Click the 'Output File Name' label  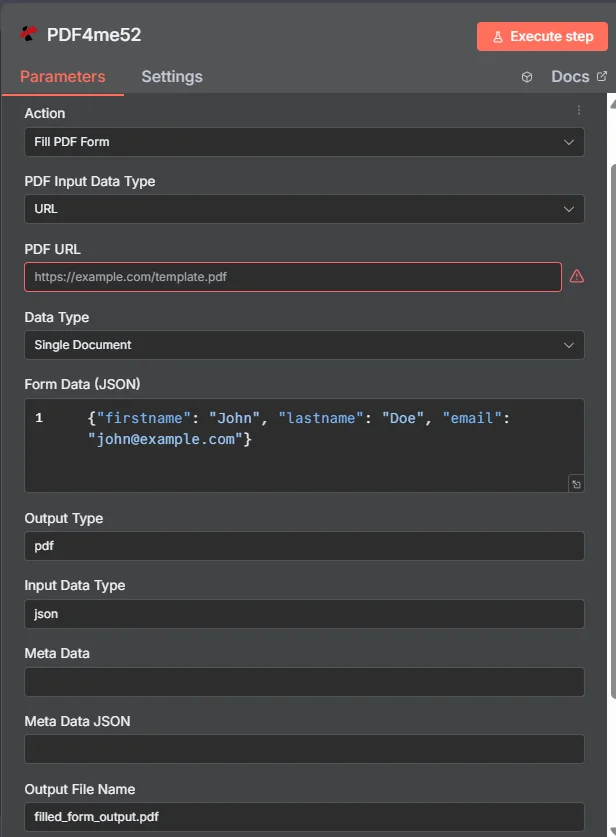click(80, 789)
